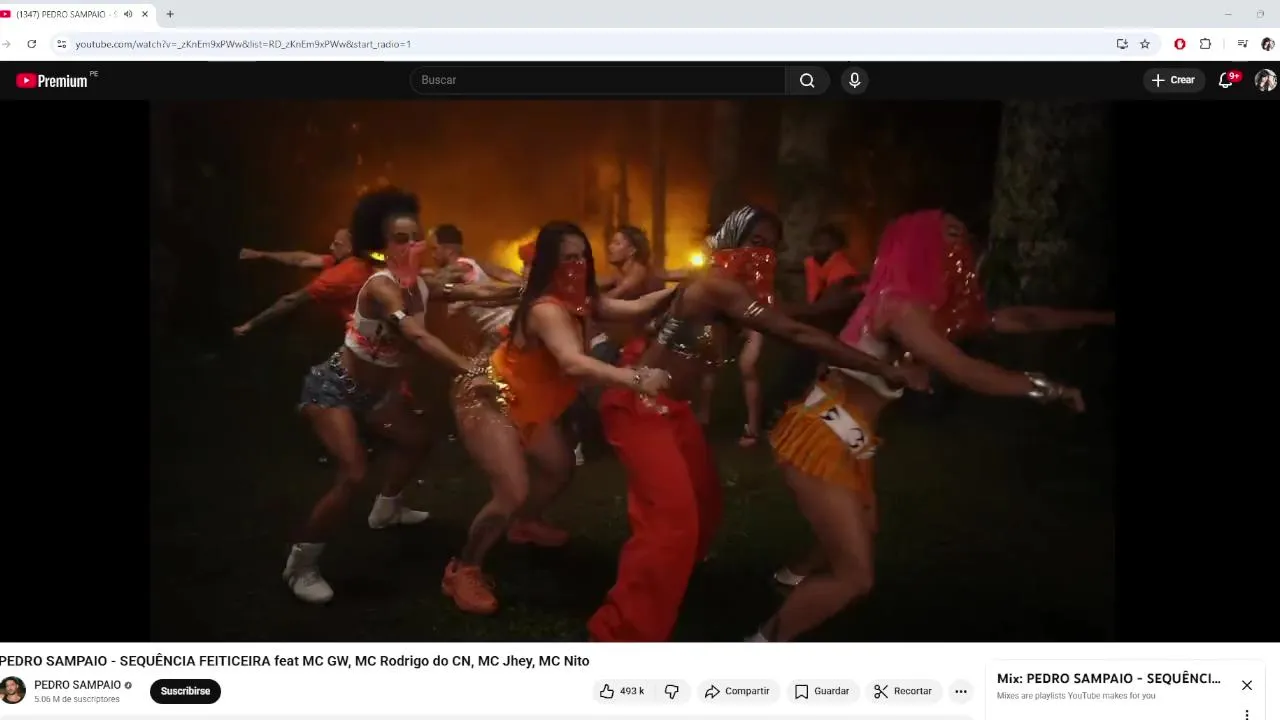The height and width of the screenshot is (720, 1280).
Task: Open site information icon in address bar
Action: coord(61,44)
